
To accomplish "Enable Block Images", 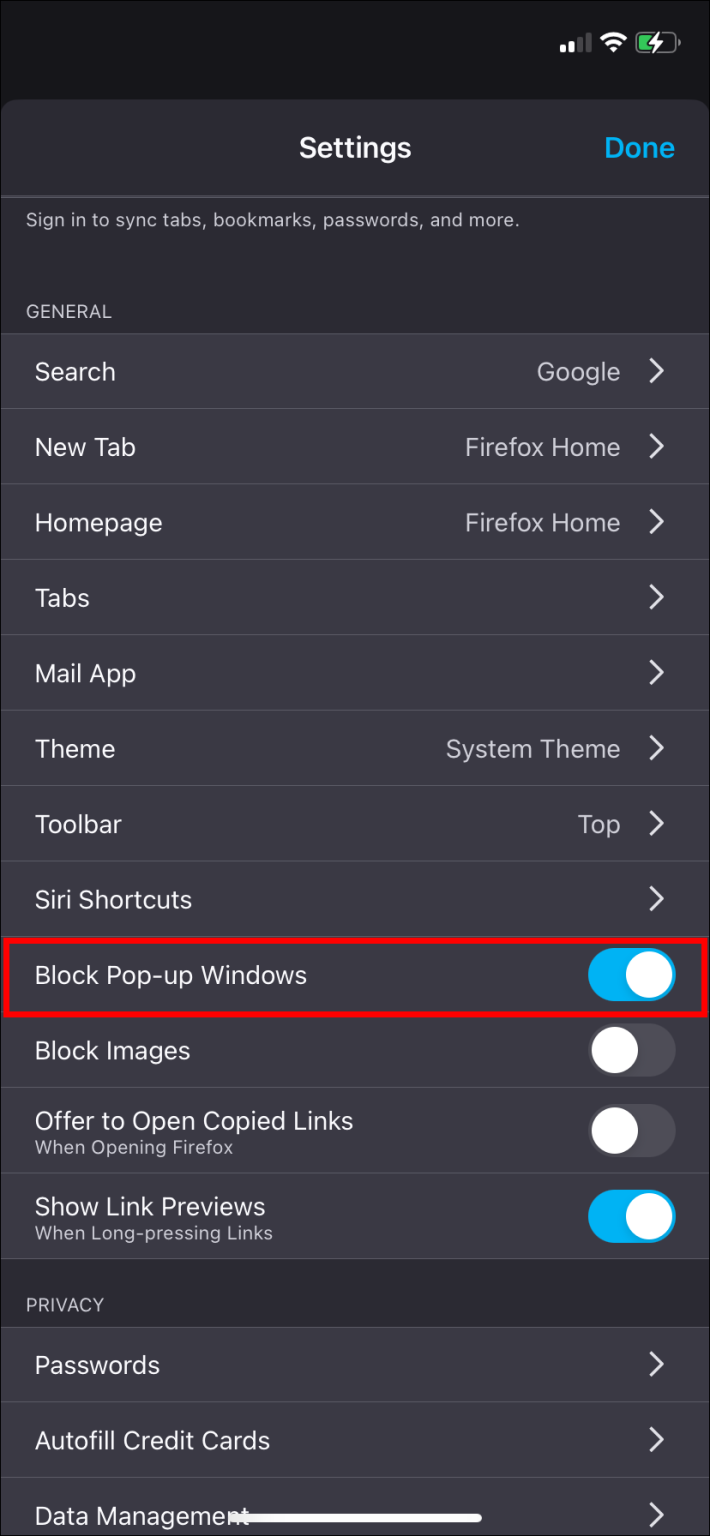I will tap(631, 1050).
